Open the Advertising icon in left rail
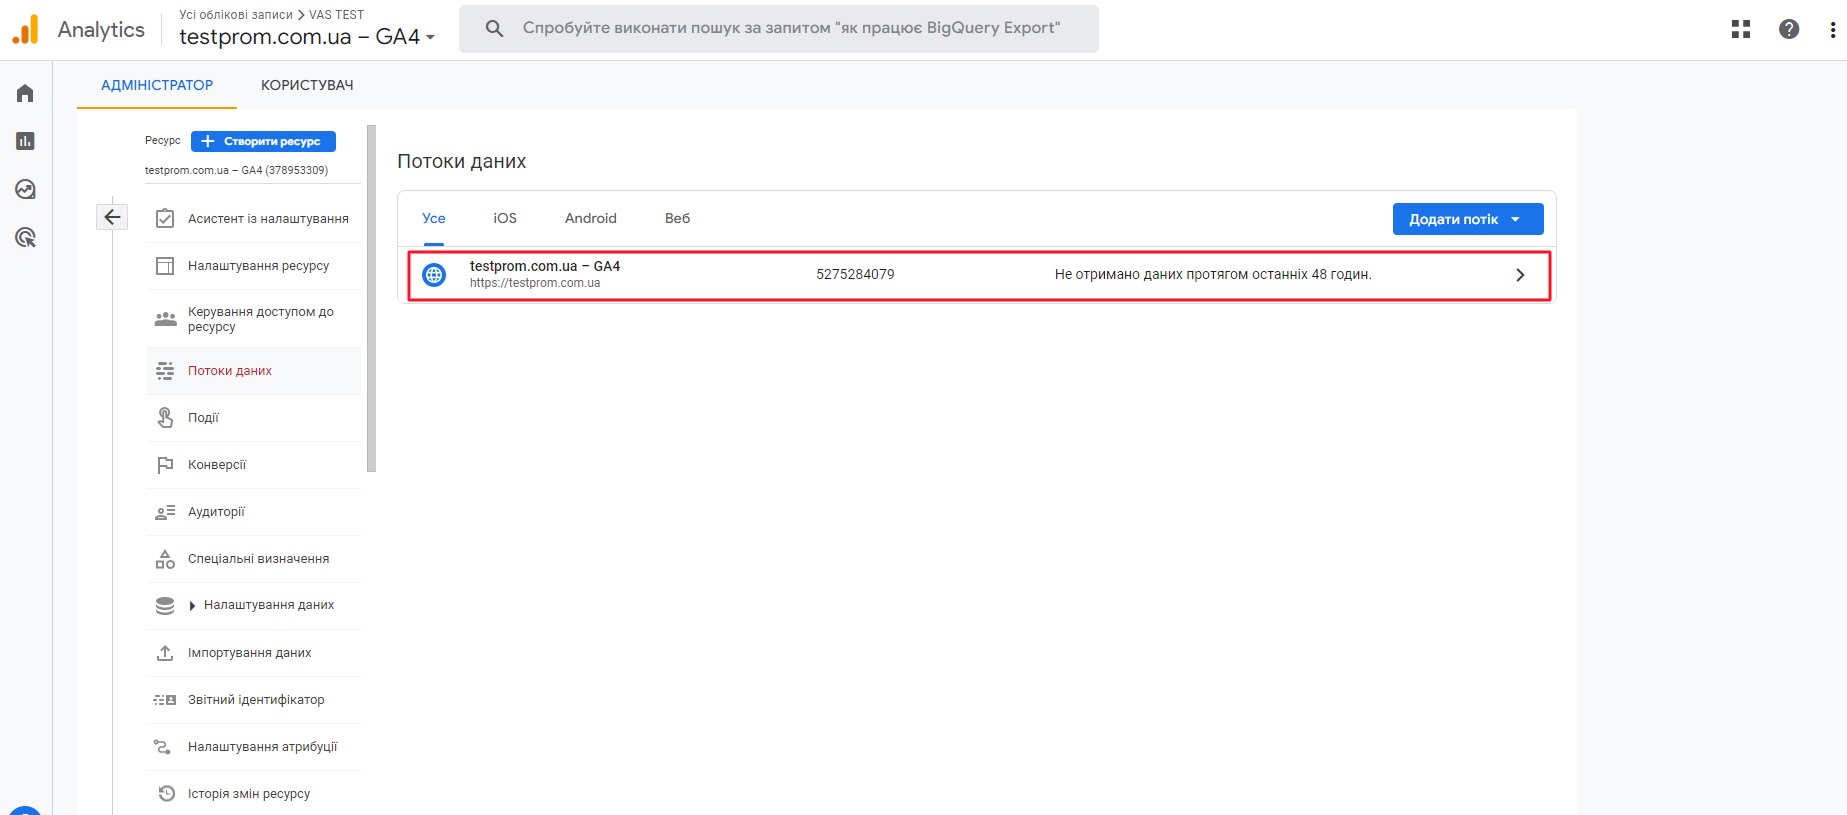 [x=25, y=237]
